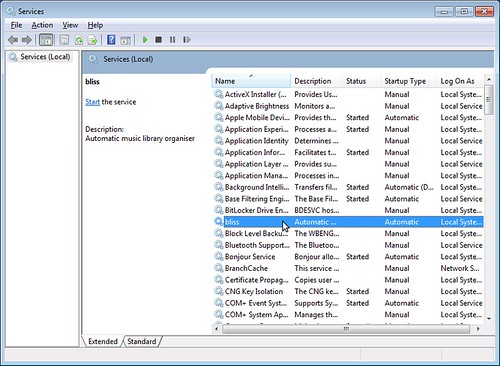Click the horizontal scrollbar left arrow
500x366 pixels.
[x=217, y=329]
